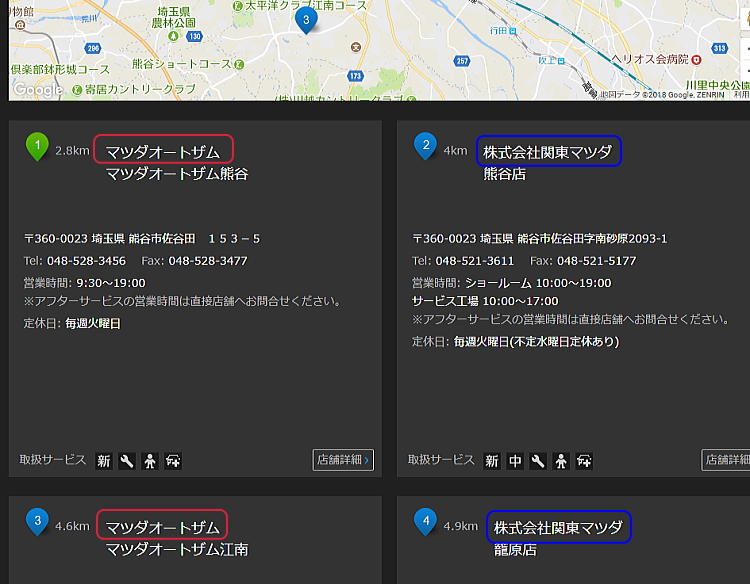Click 毎週火曜日(不定水曜日定休あり) text
This screenshot has width=750, height=584.
[x=536, y=342]
